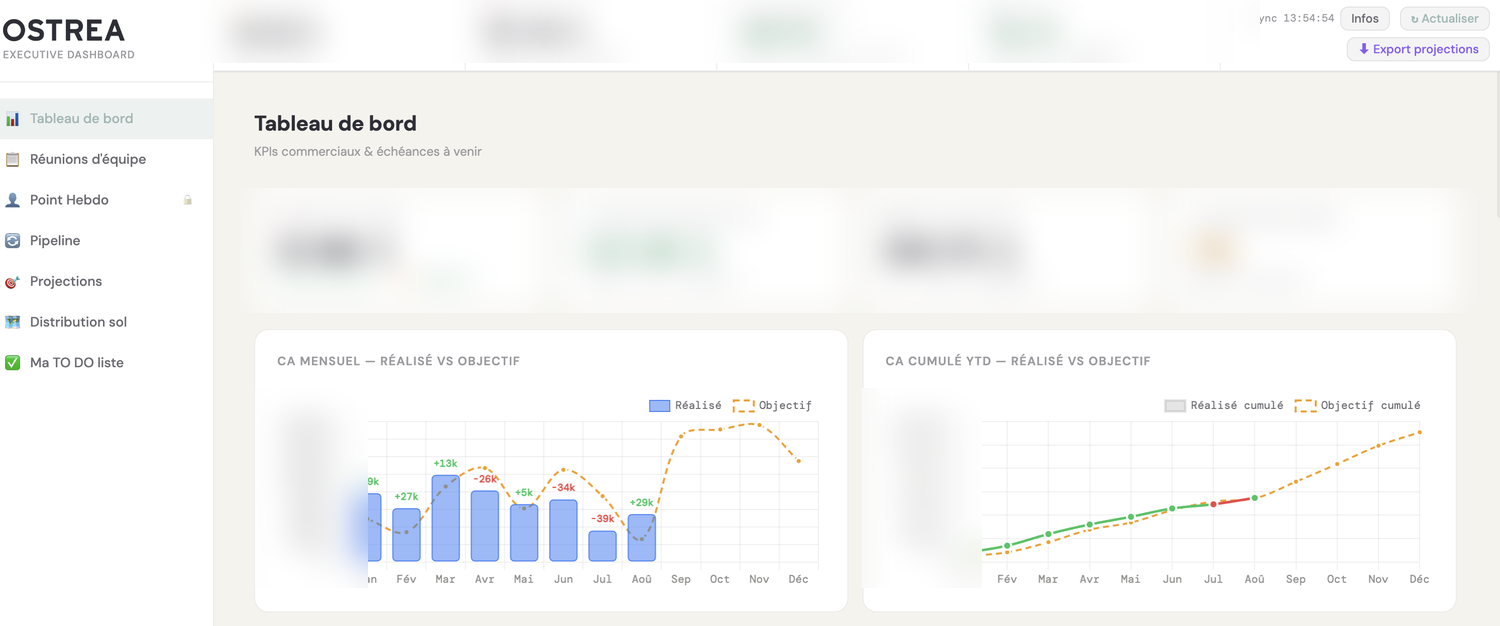Screen dimensions: 1500x626
Task: Click the Actualiser refresh button
Action: (1444, 19)
